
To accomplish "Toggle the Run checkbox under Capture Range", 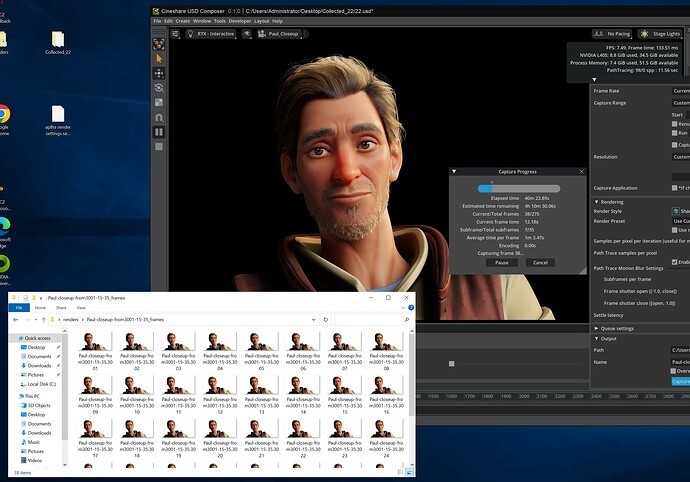I will point(676,132).
